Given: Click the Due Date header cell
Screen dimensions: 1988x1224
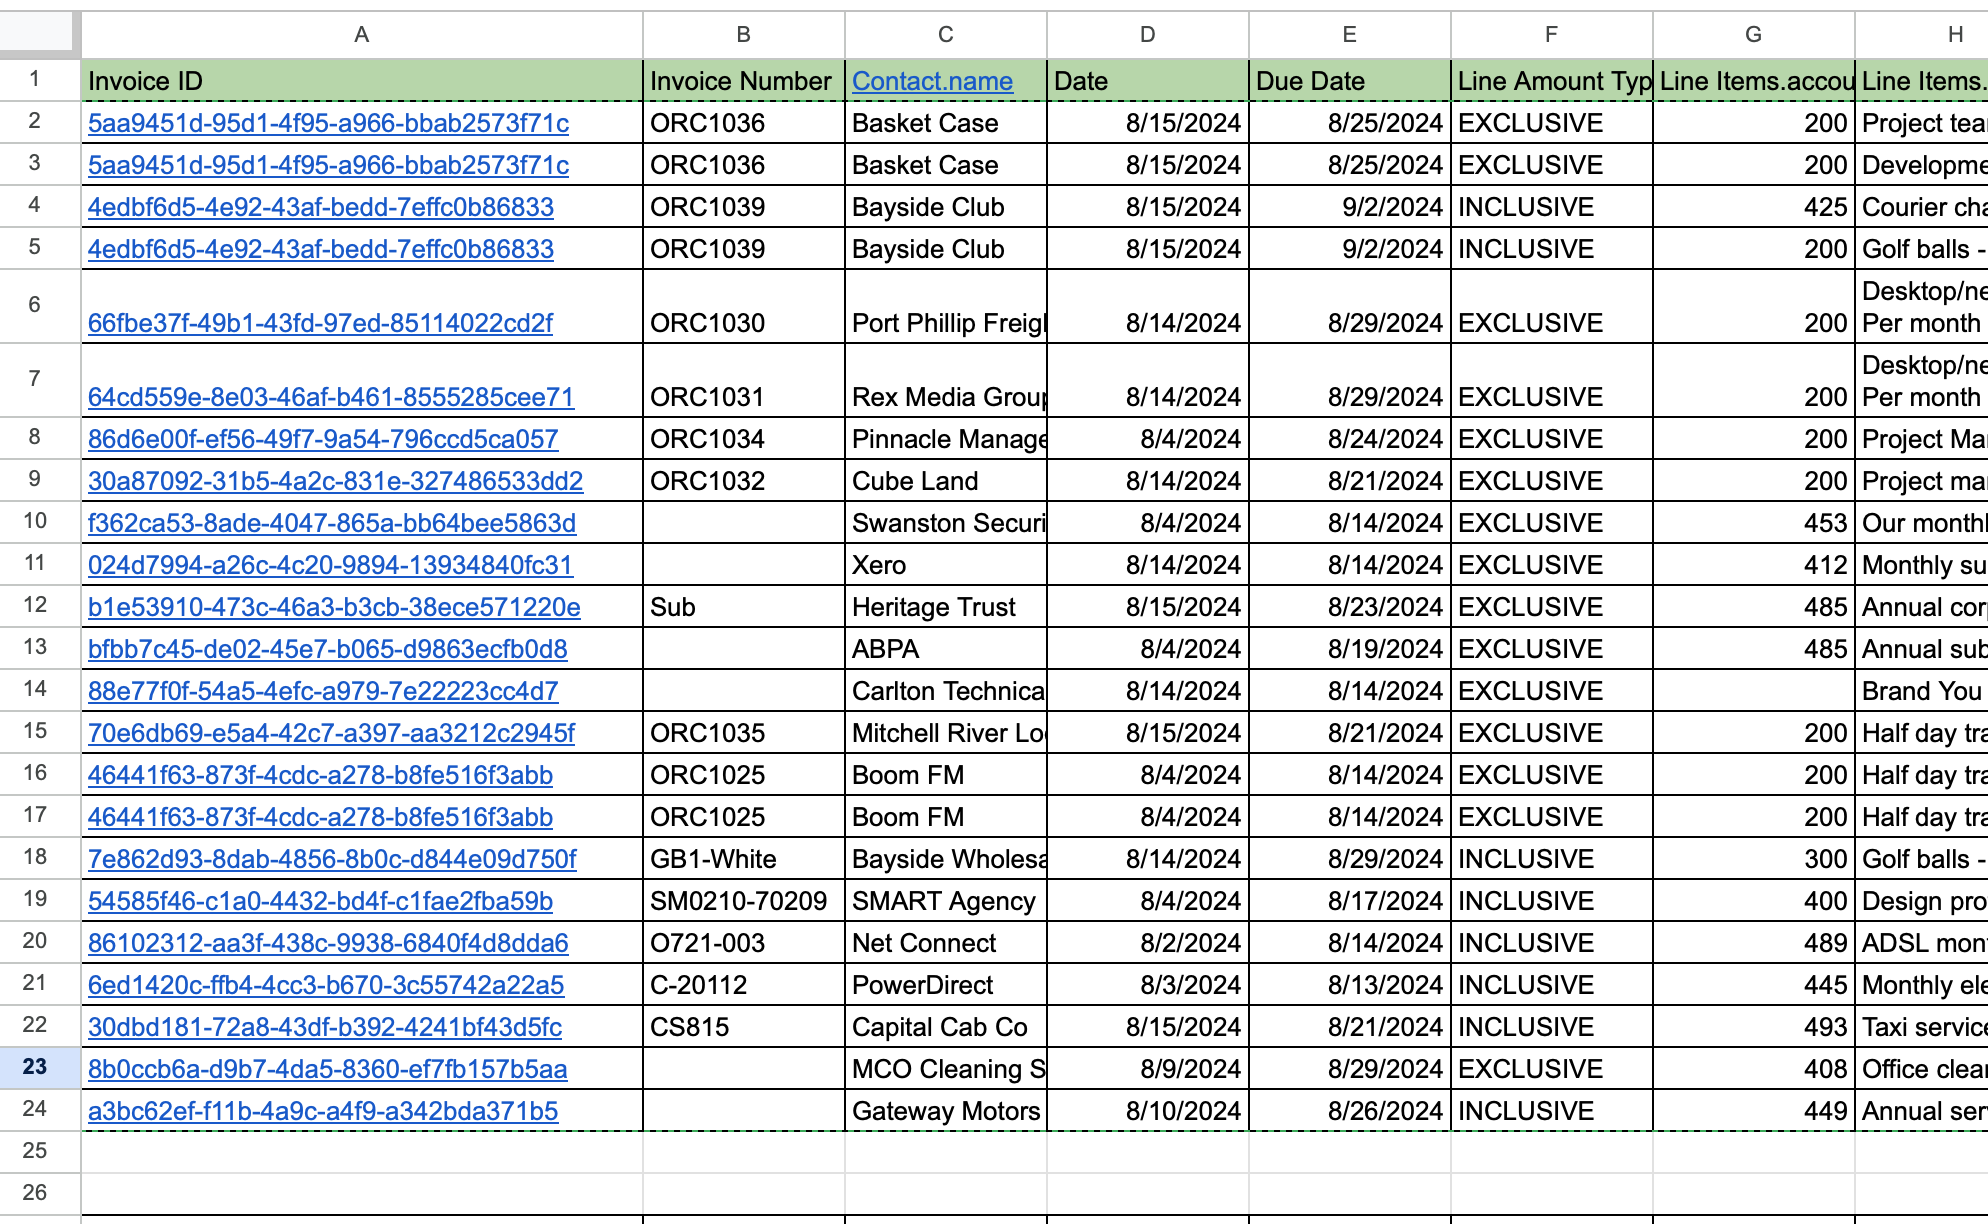Looking at the screenshot, I should coord(1349,81).
